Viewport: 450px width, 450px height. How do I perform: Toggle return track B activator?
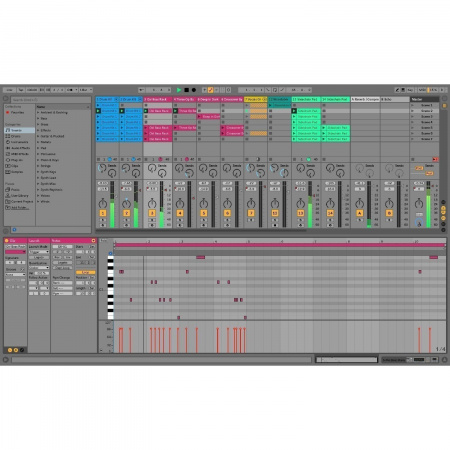[389, 213]
